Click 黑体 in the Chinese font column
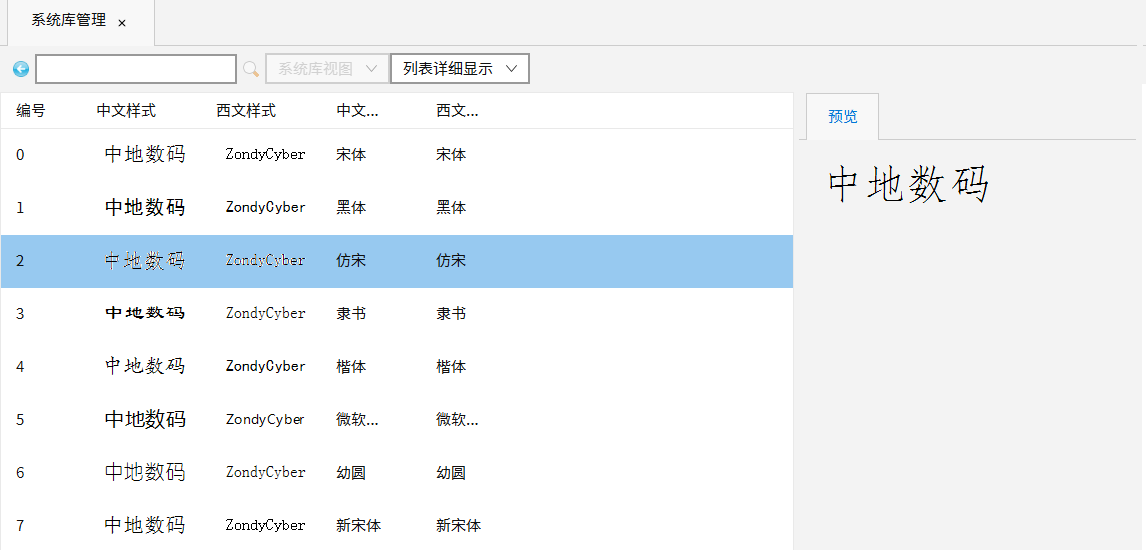Screen dimensions: 1146x550 pos(352,208)
